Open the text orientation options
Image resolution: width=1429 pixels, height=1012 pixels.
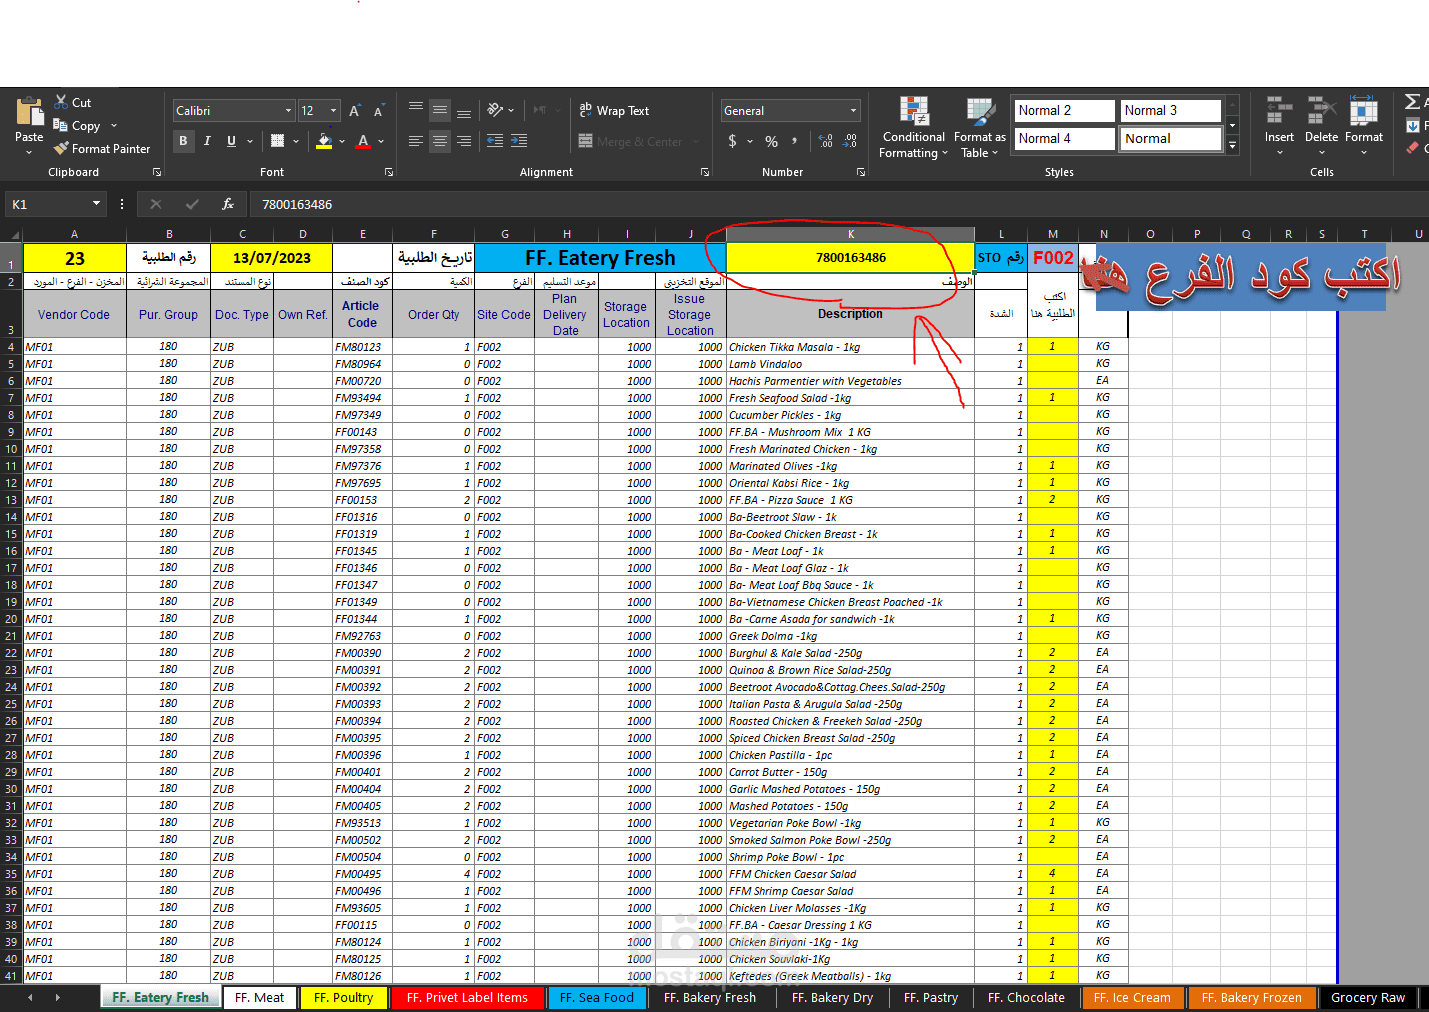(500, 110)
